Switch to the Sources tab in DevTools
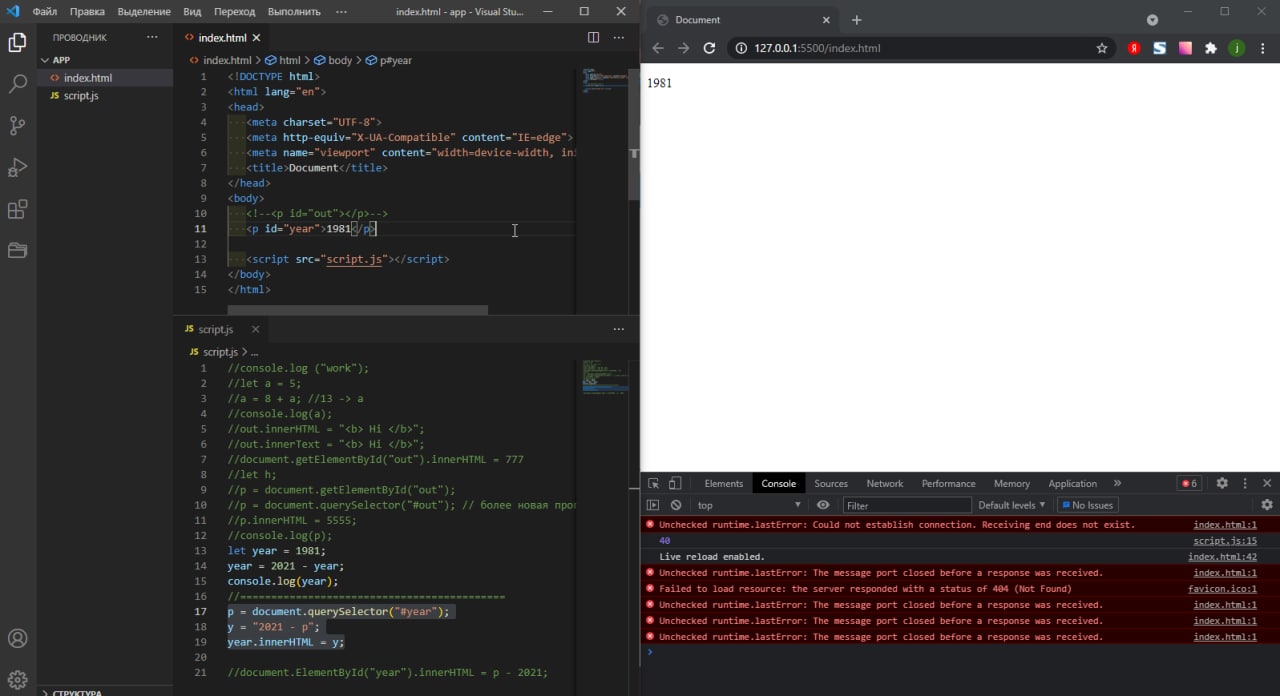 [831, 483]
